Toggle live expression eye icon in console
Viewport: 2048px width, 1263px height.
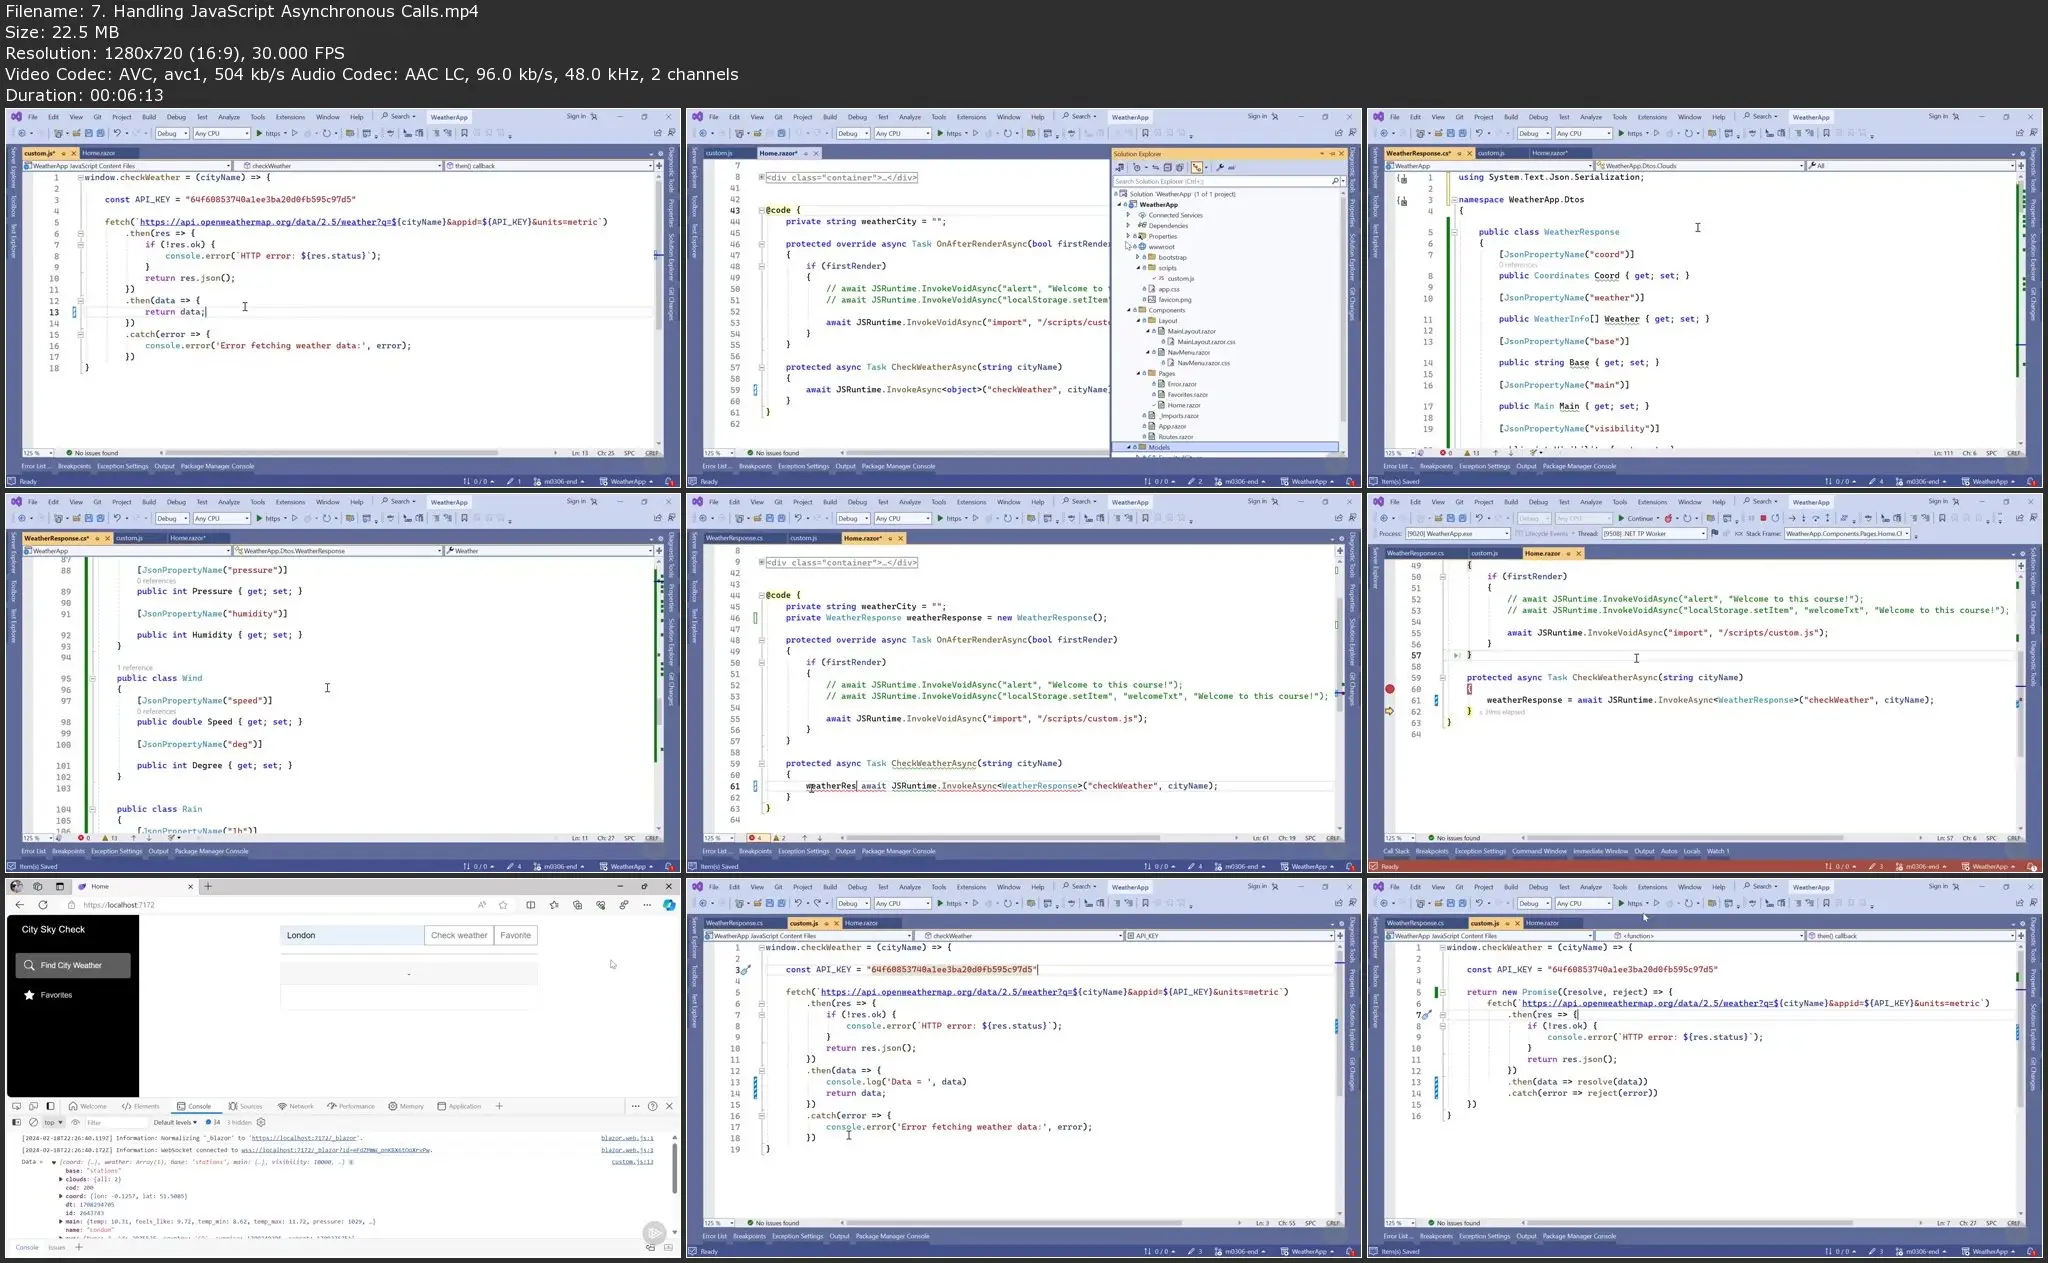pos(75,1122)
